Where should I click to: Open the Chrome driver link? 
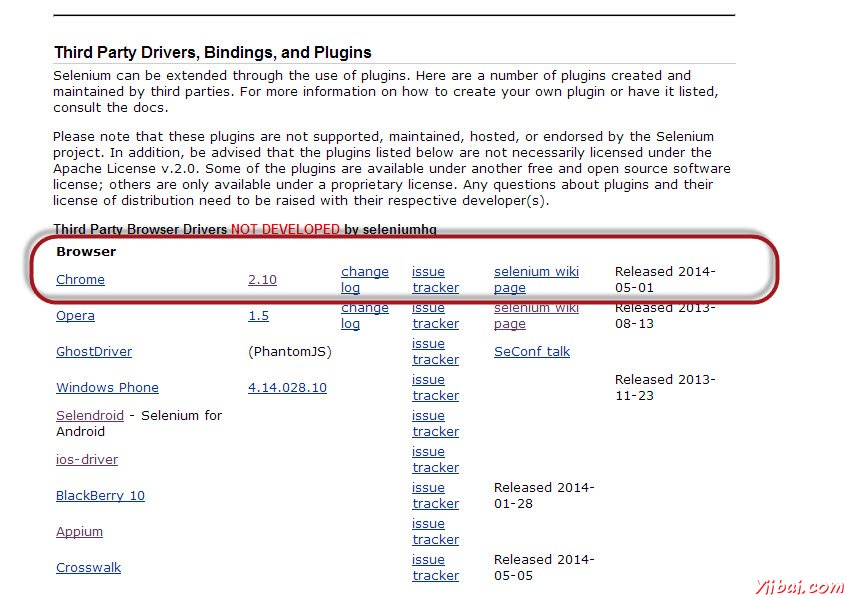(x=80, y=280)
